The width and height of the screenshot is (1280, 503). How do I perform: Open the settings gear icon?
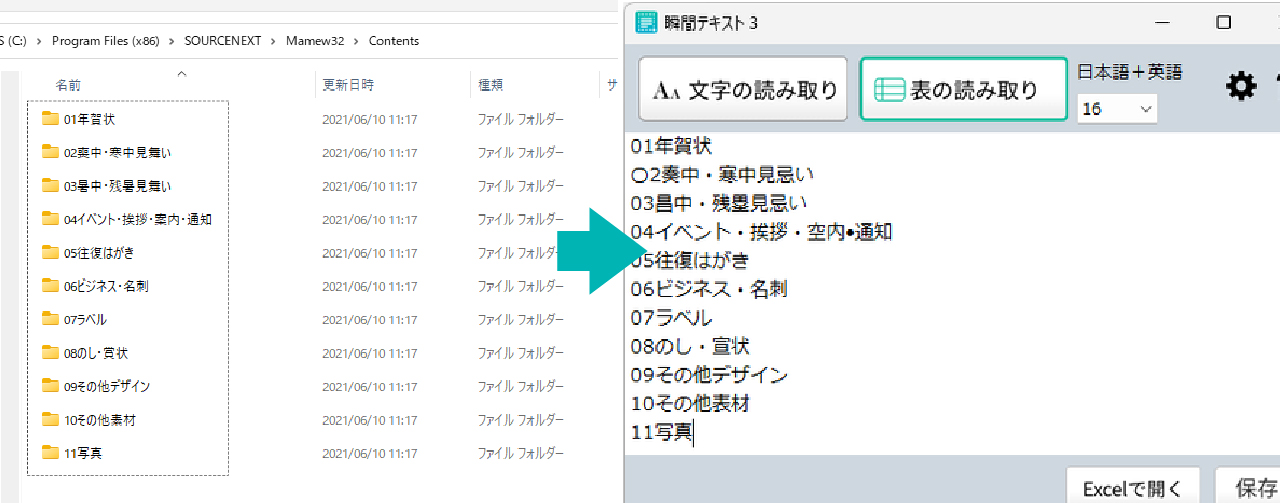pos(1241,87)
